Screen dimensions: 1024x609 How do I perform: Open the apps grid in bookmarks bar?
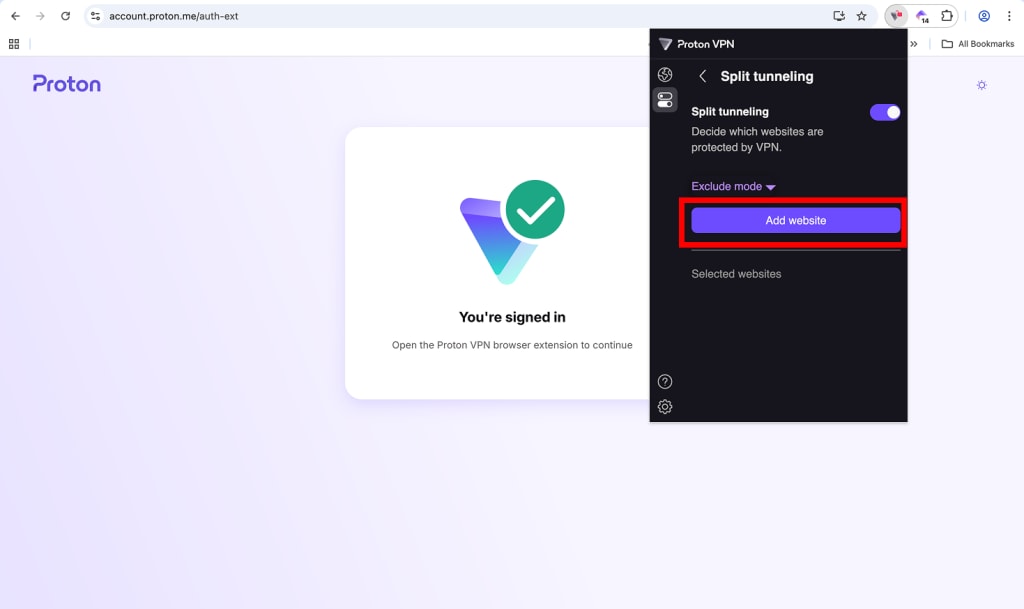point(14,44)
